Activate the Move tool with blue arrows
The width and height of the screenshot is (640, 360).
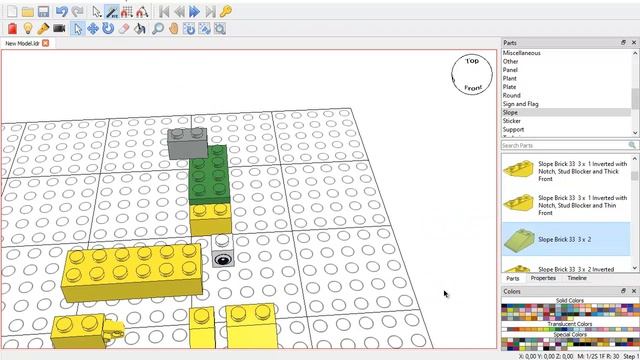[93, 29]
